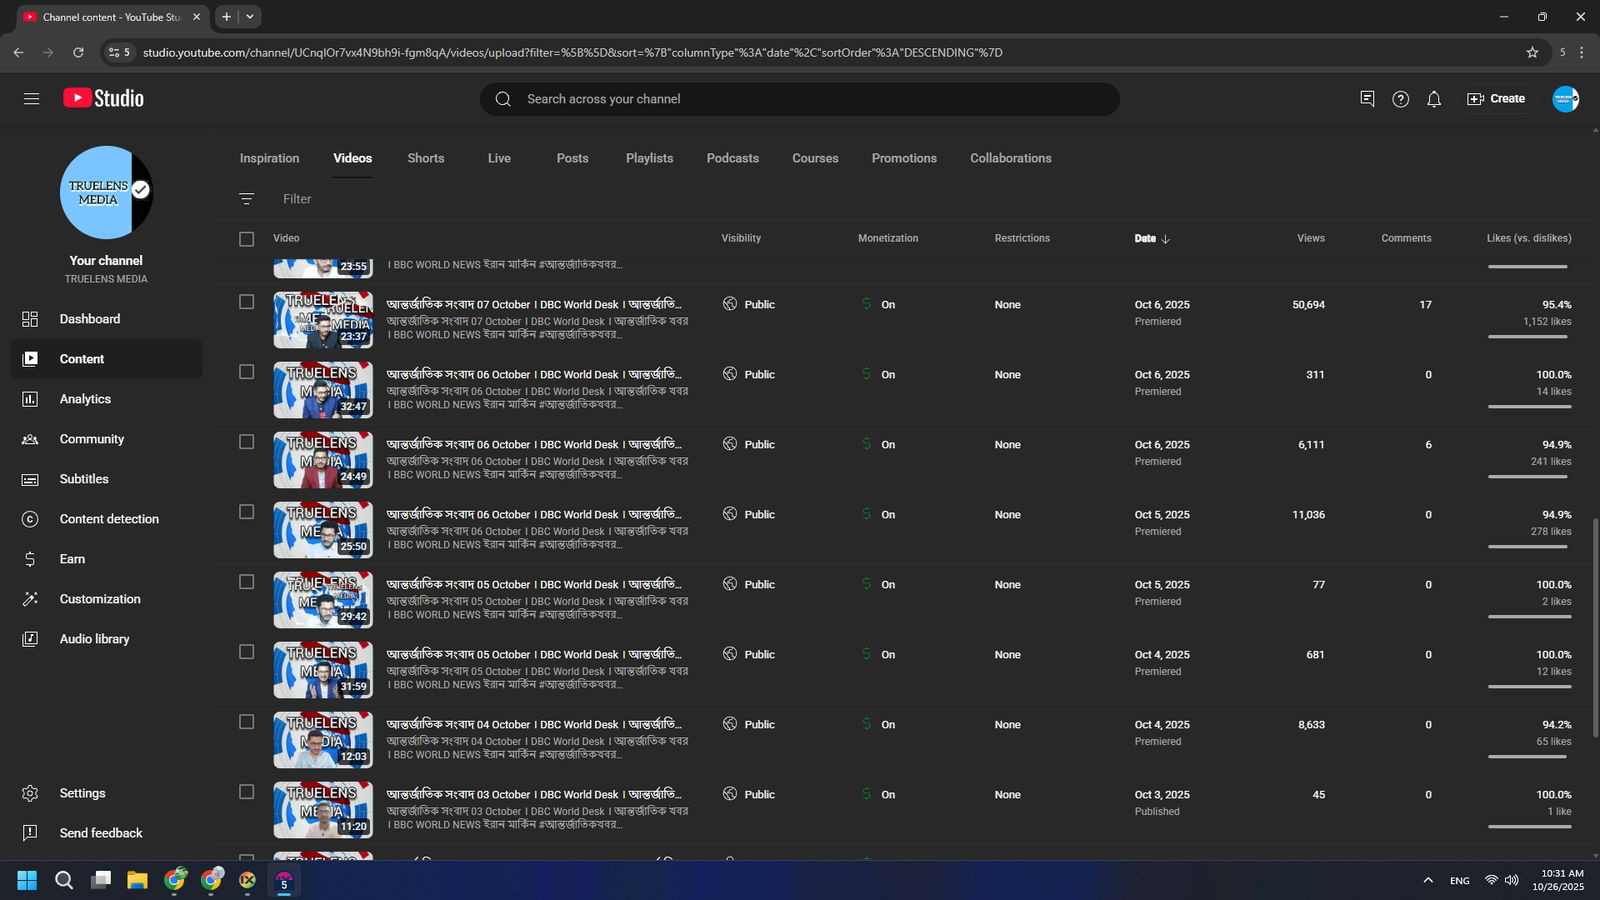Click the Content detection copyright icon

(30, 519)
